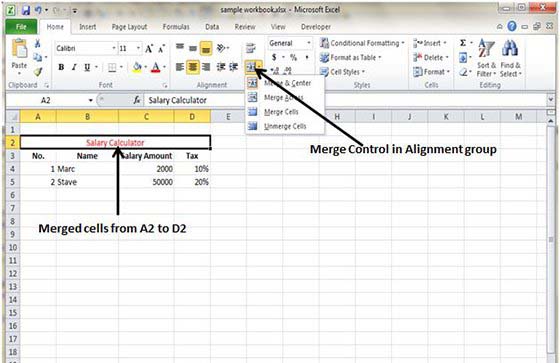Click the Orientation text angle icon
This screenshot has width=560, height=363.
tap(221, 48)
